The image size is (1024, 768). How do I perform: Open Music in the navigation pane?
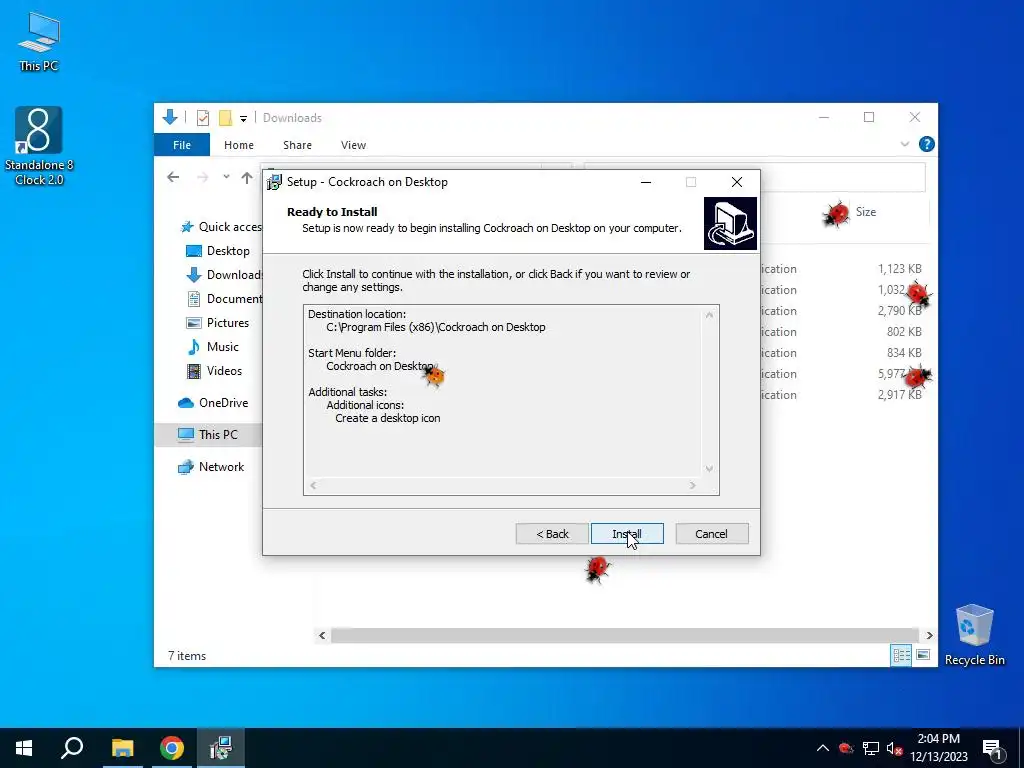tap(213, 347)
